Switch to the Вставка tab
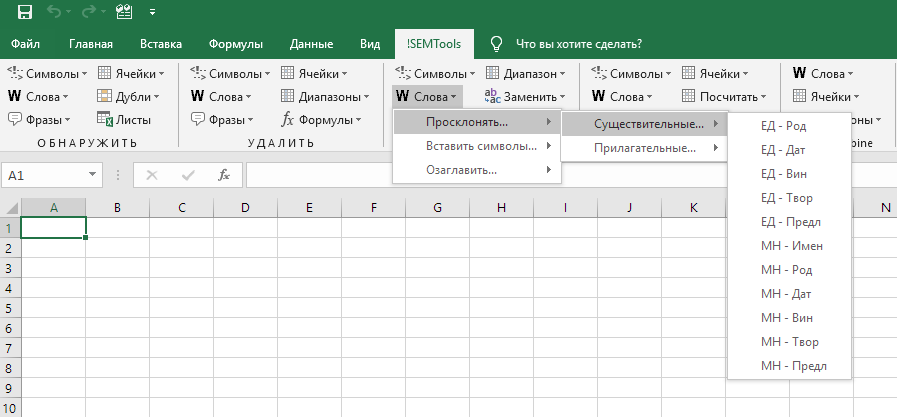Image resolution: width=897 pixels, height=417 pixels. click(x=161, y=44)
